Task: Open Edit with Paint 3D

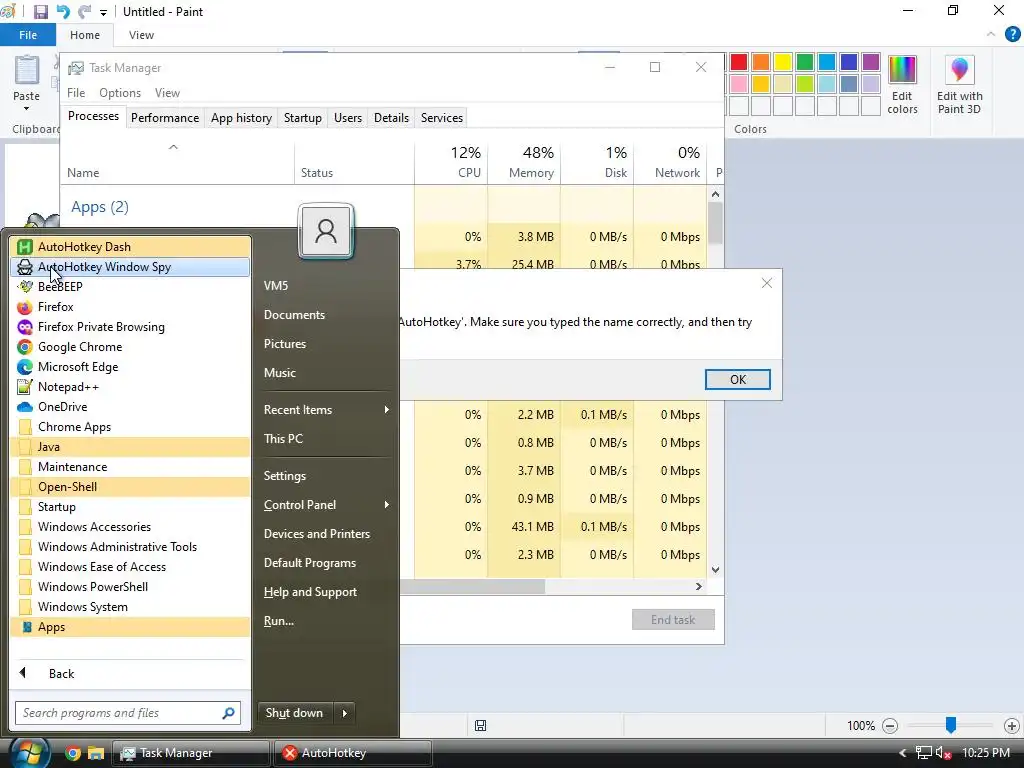Action: pos(959,85)
